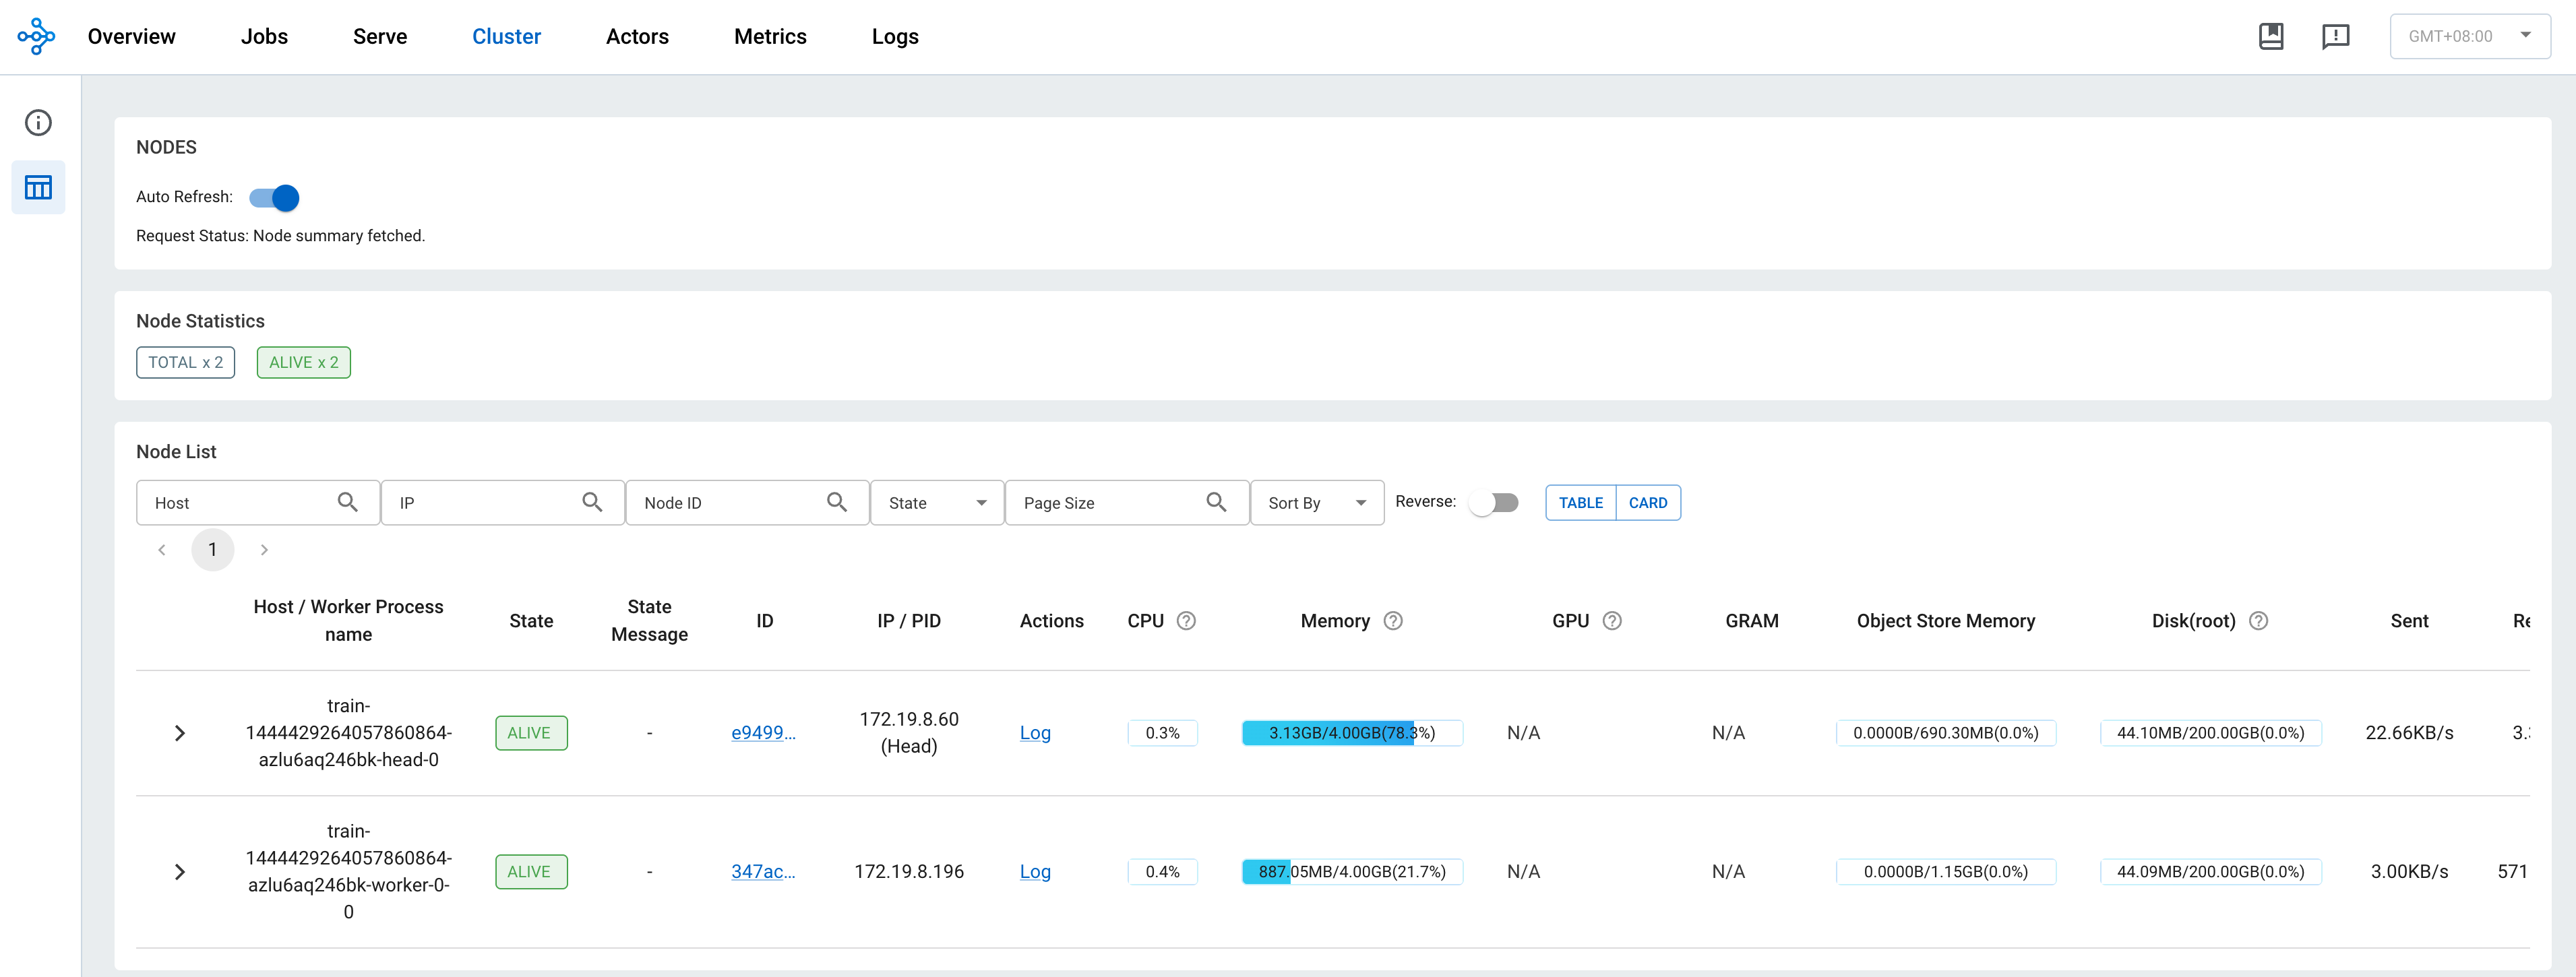Open the info icon in sidebar

[38, 123]
